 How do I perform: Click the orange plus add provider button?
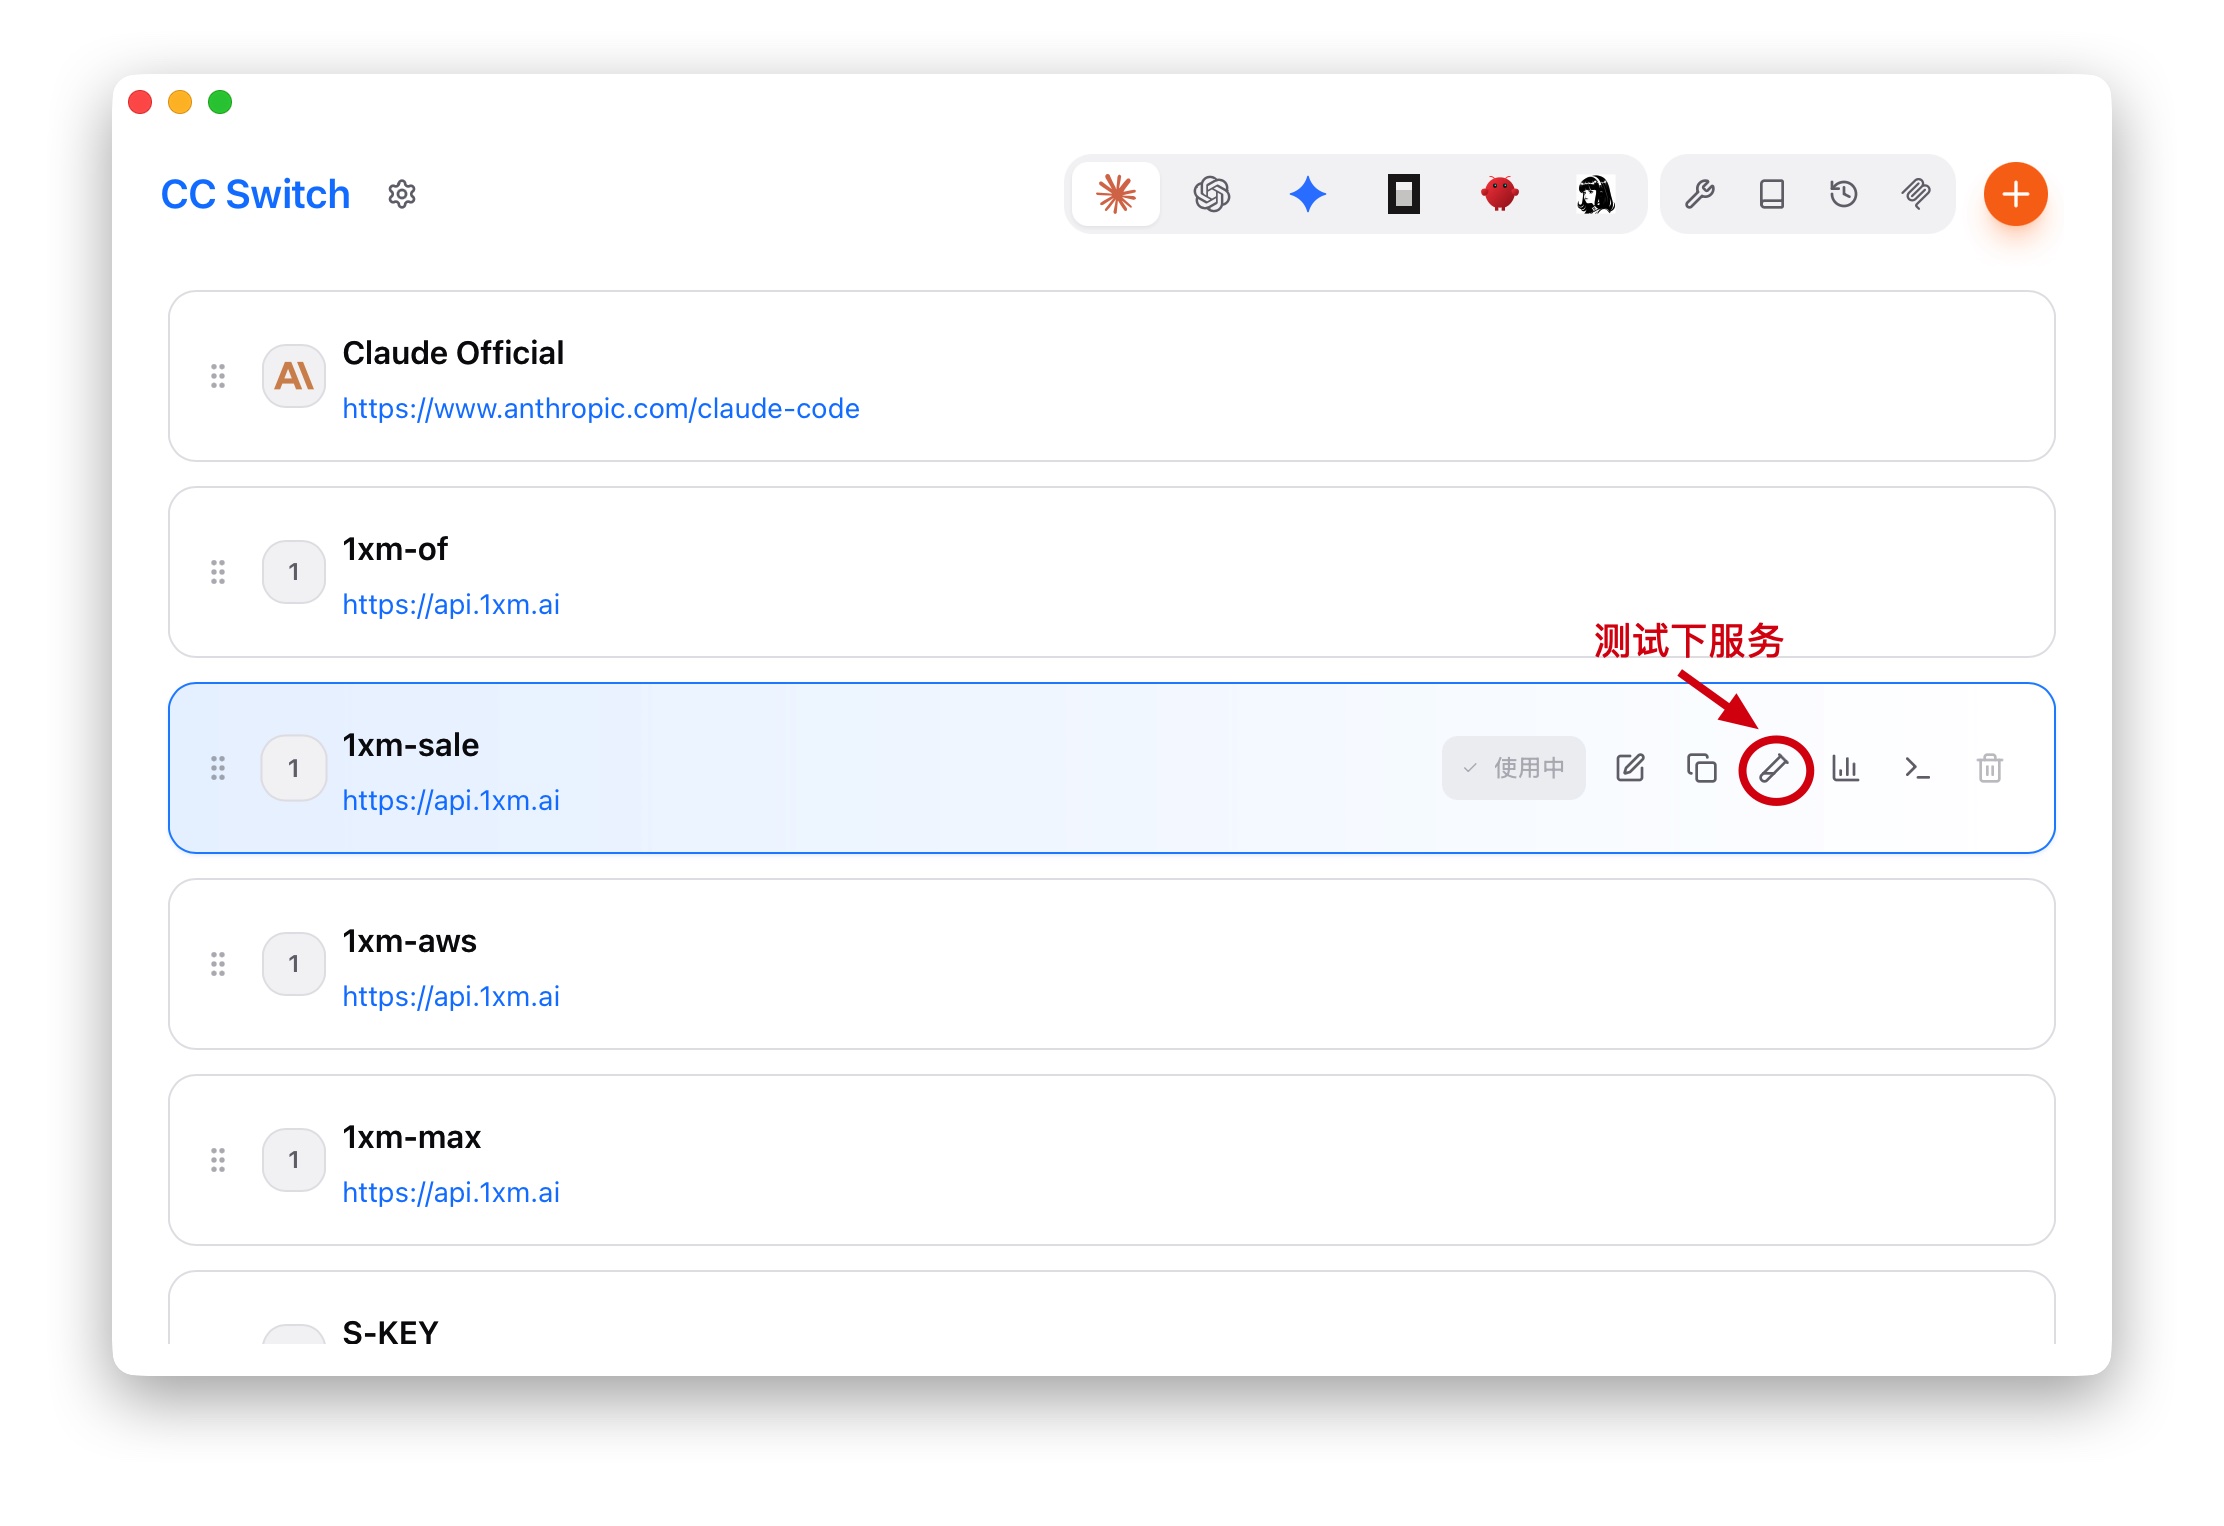(x=2016, y=194)
